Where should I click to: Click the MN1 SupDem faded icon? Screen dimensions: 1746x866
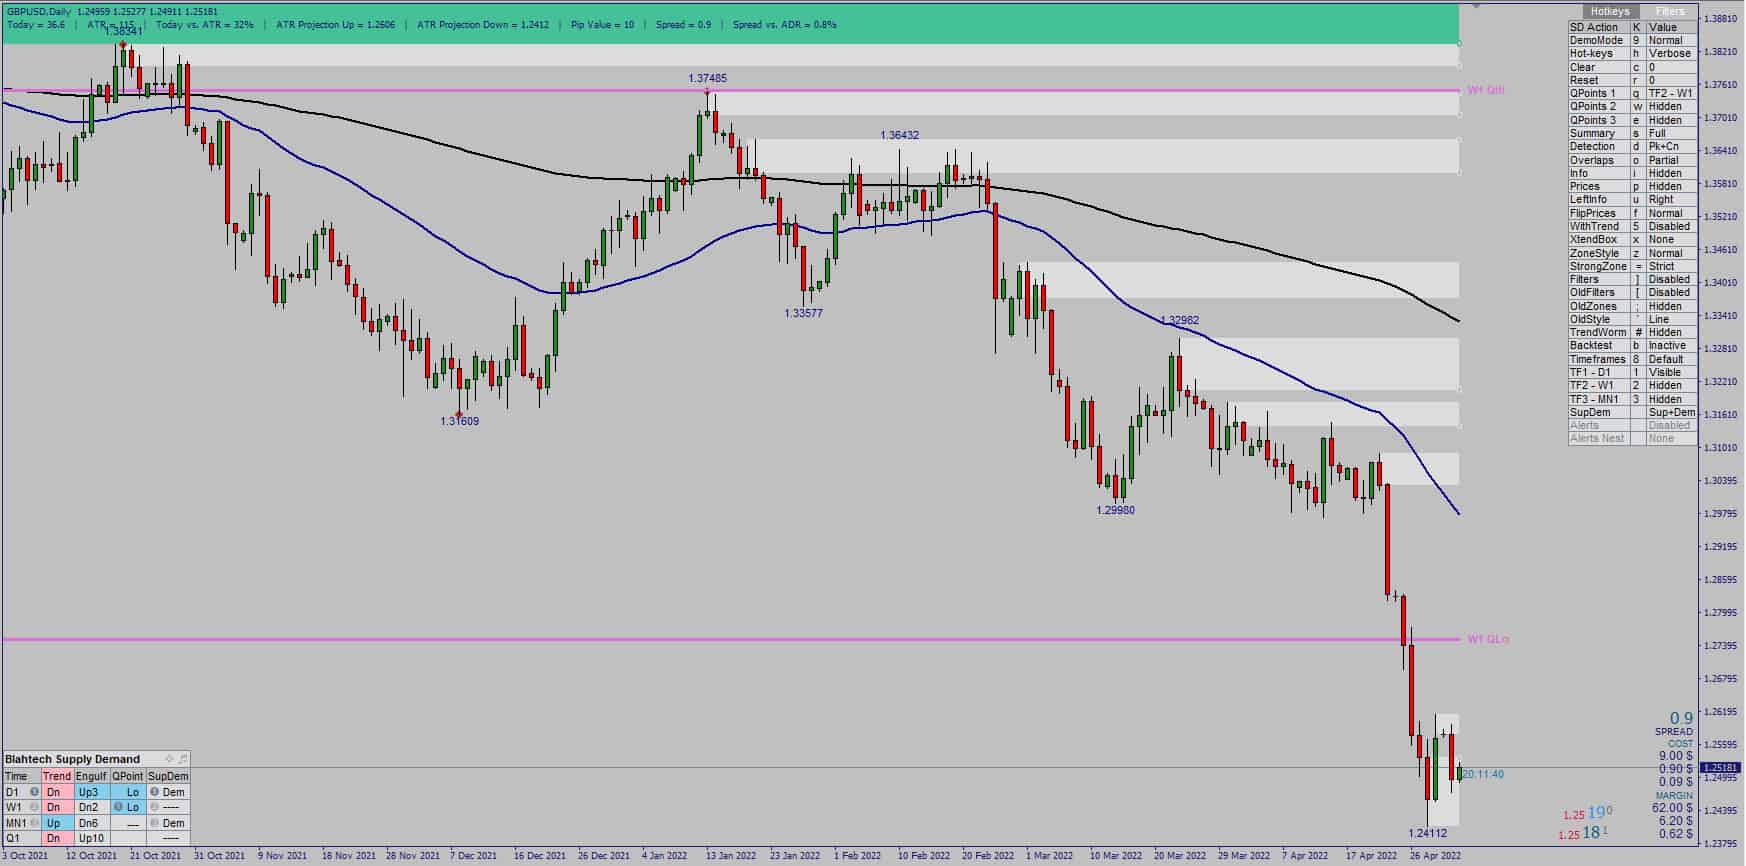(x=154, y=822)
